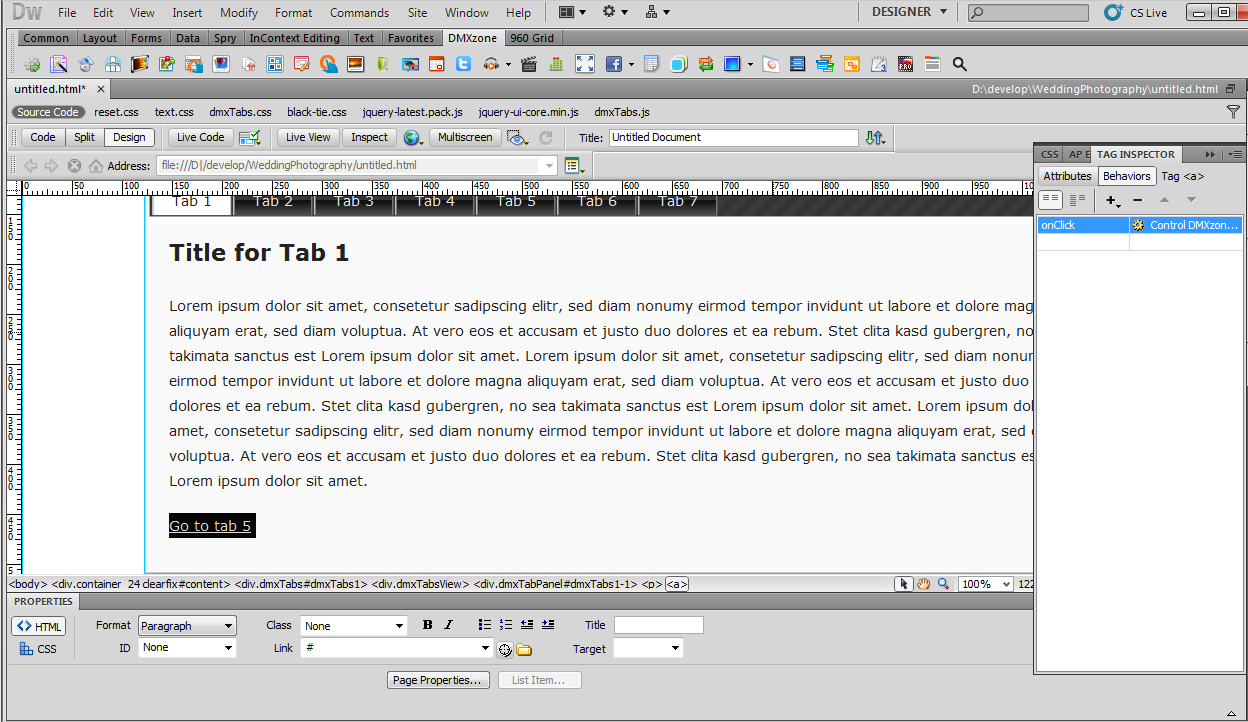Switch to Attributes tab in Tag Inspector
Screen dimensions: 1248x722
tap(1067, 176)
